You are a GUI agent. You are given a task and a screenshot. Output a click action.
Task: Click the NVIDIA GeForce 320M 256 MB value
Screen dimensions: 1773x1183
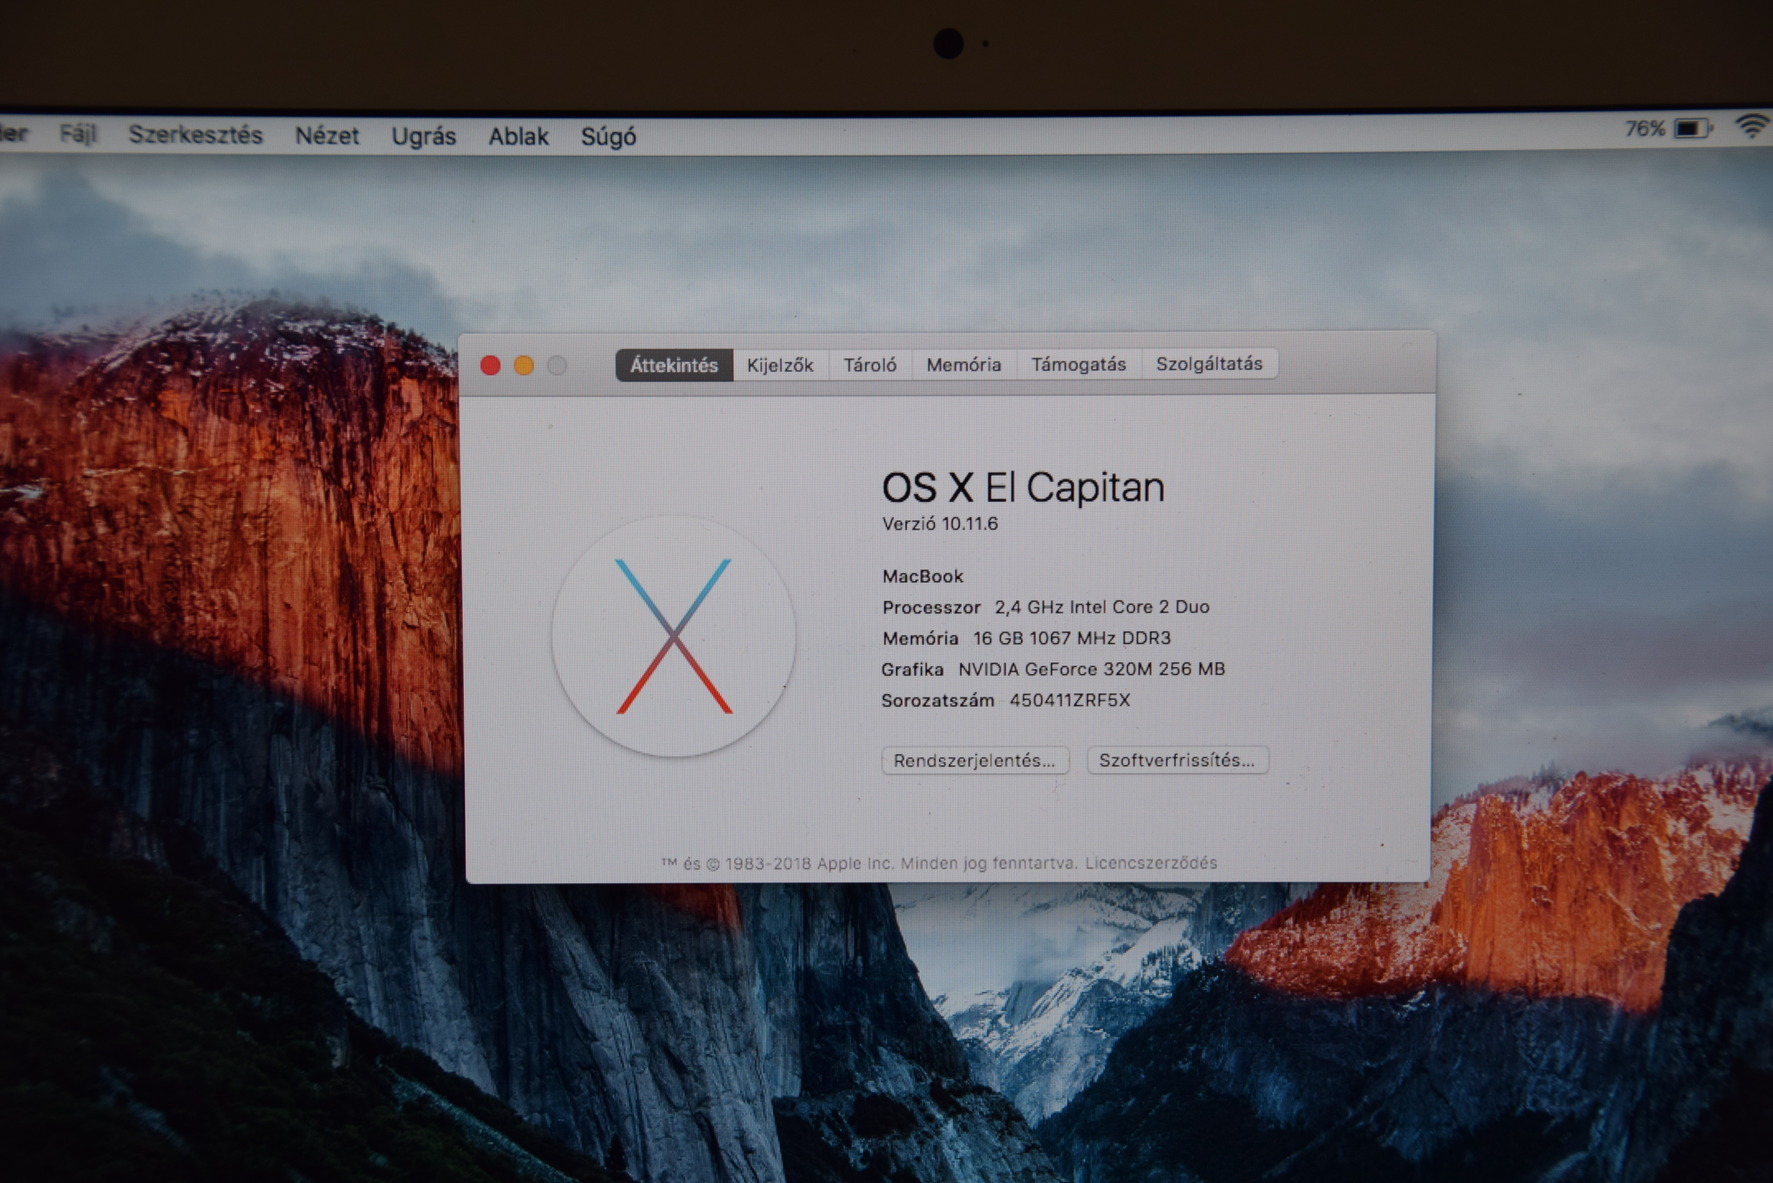[1092, 669]
